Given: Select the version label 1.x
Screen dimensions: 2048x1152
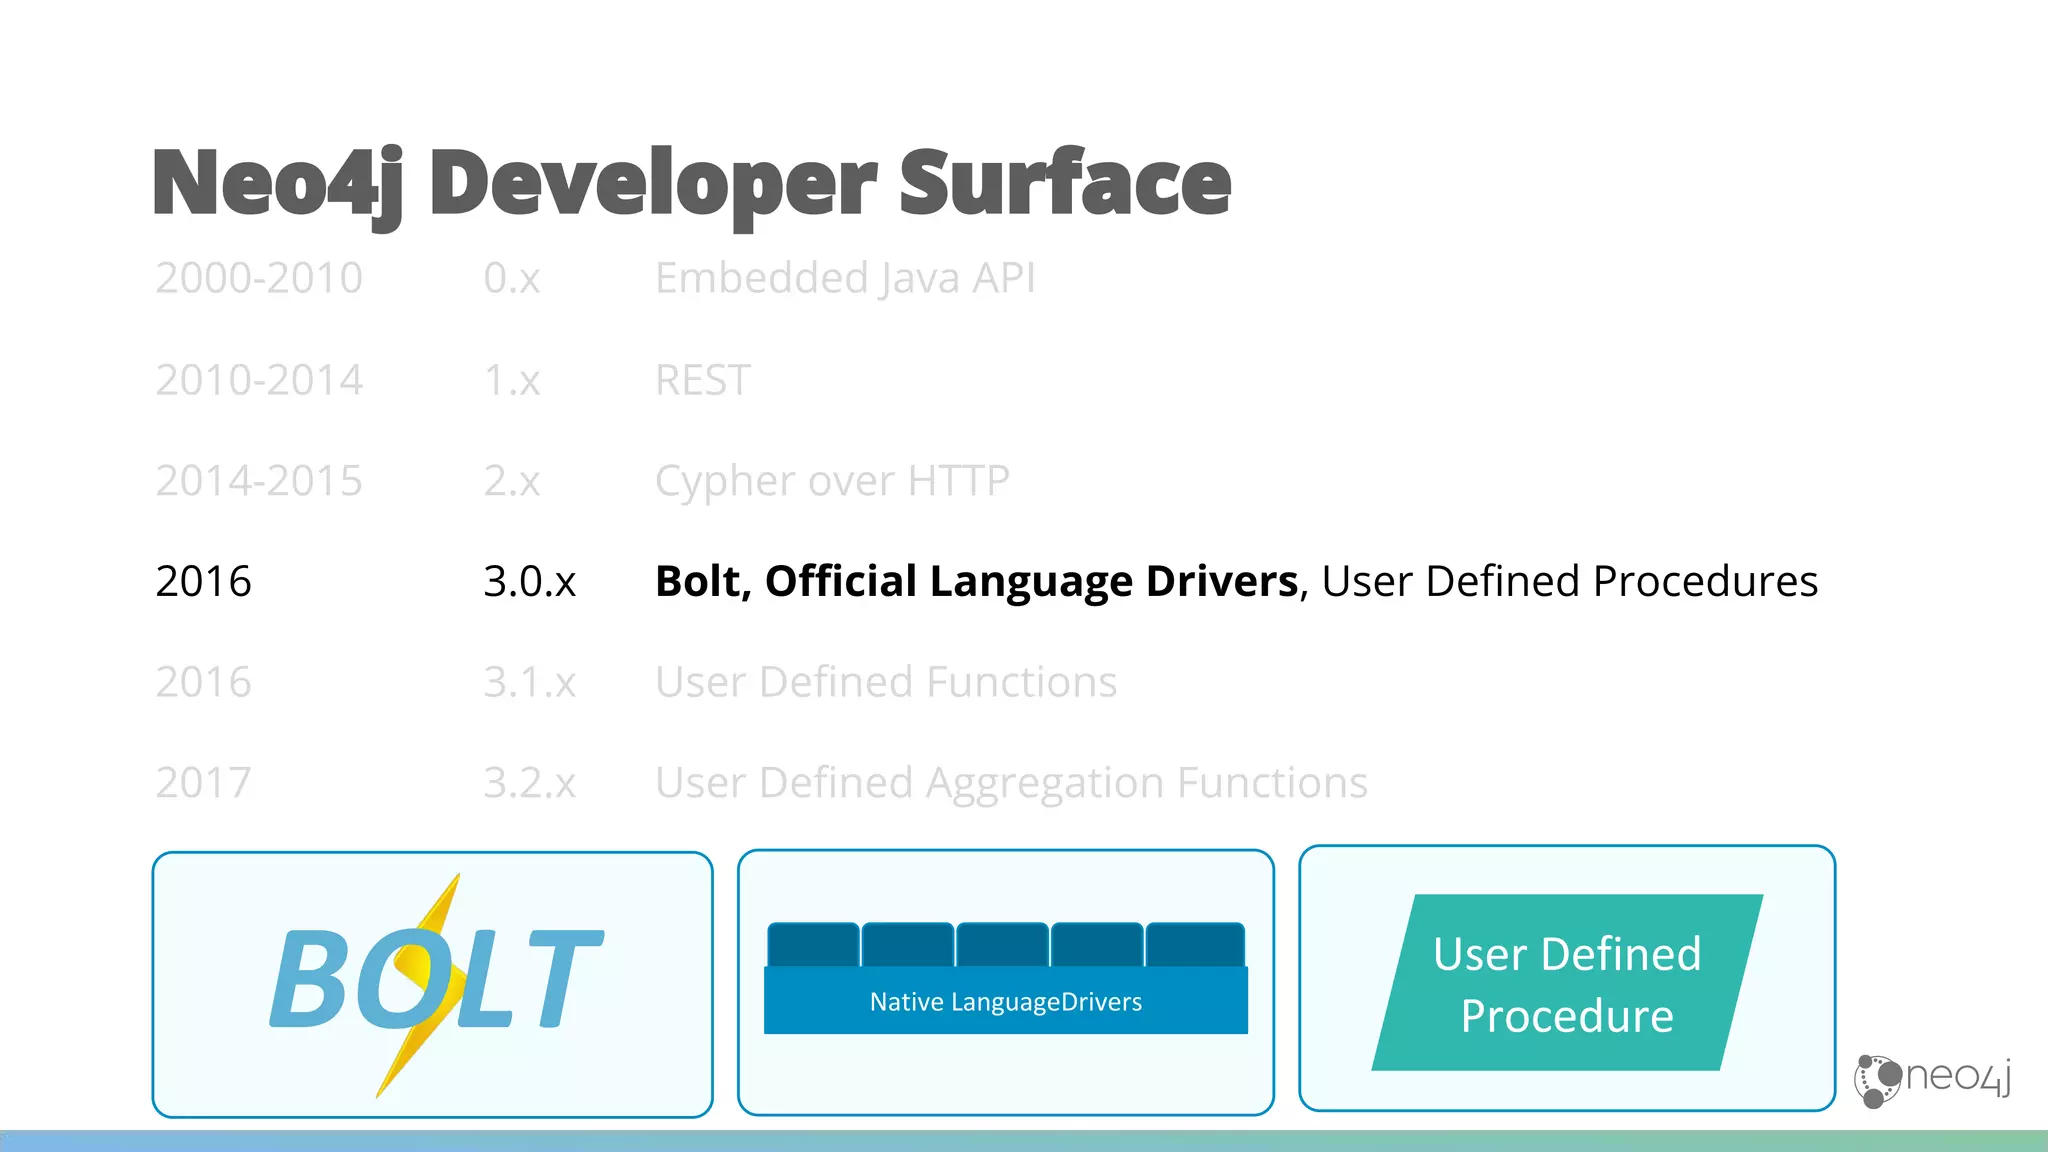Looking at the screenshot, I should [x=512, y=381].
